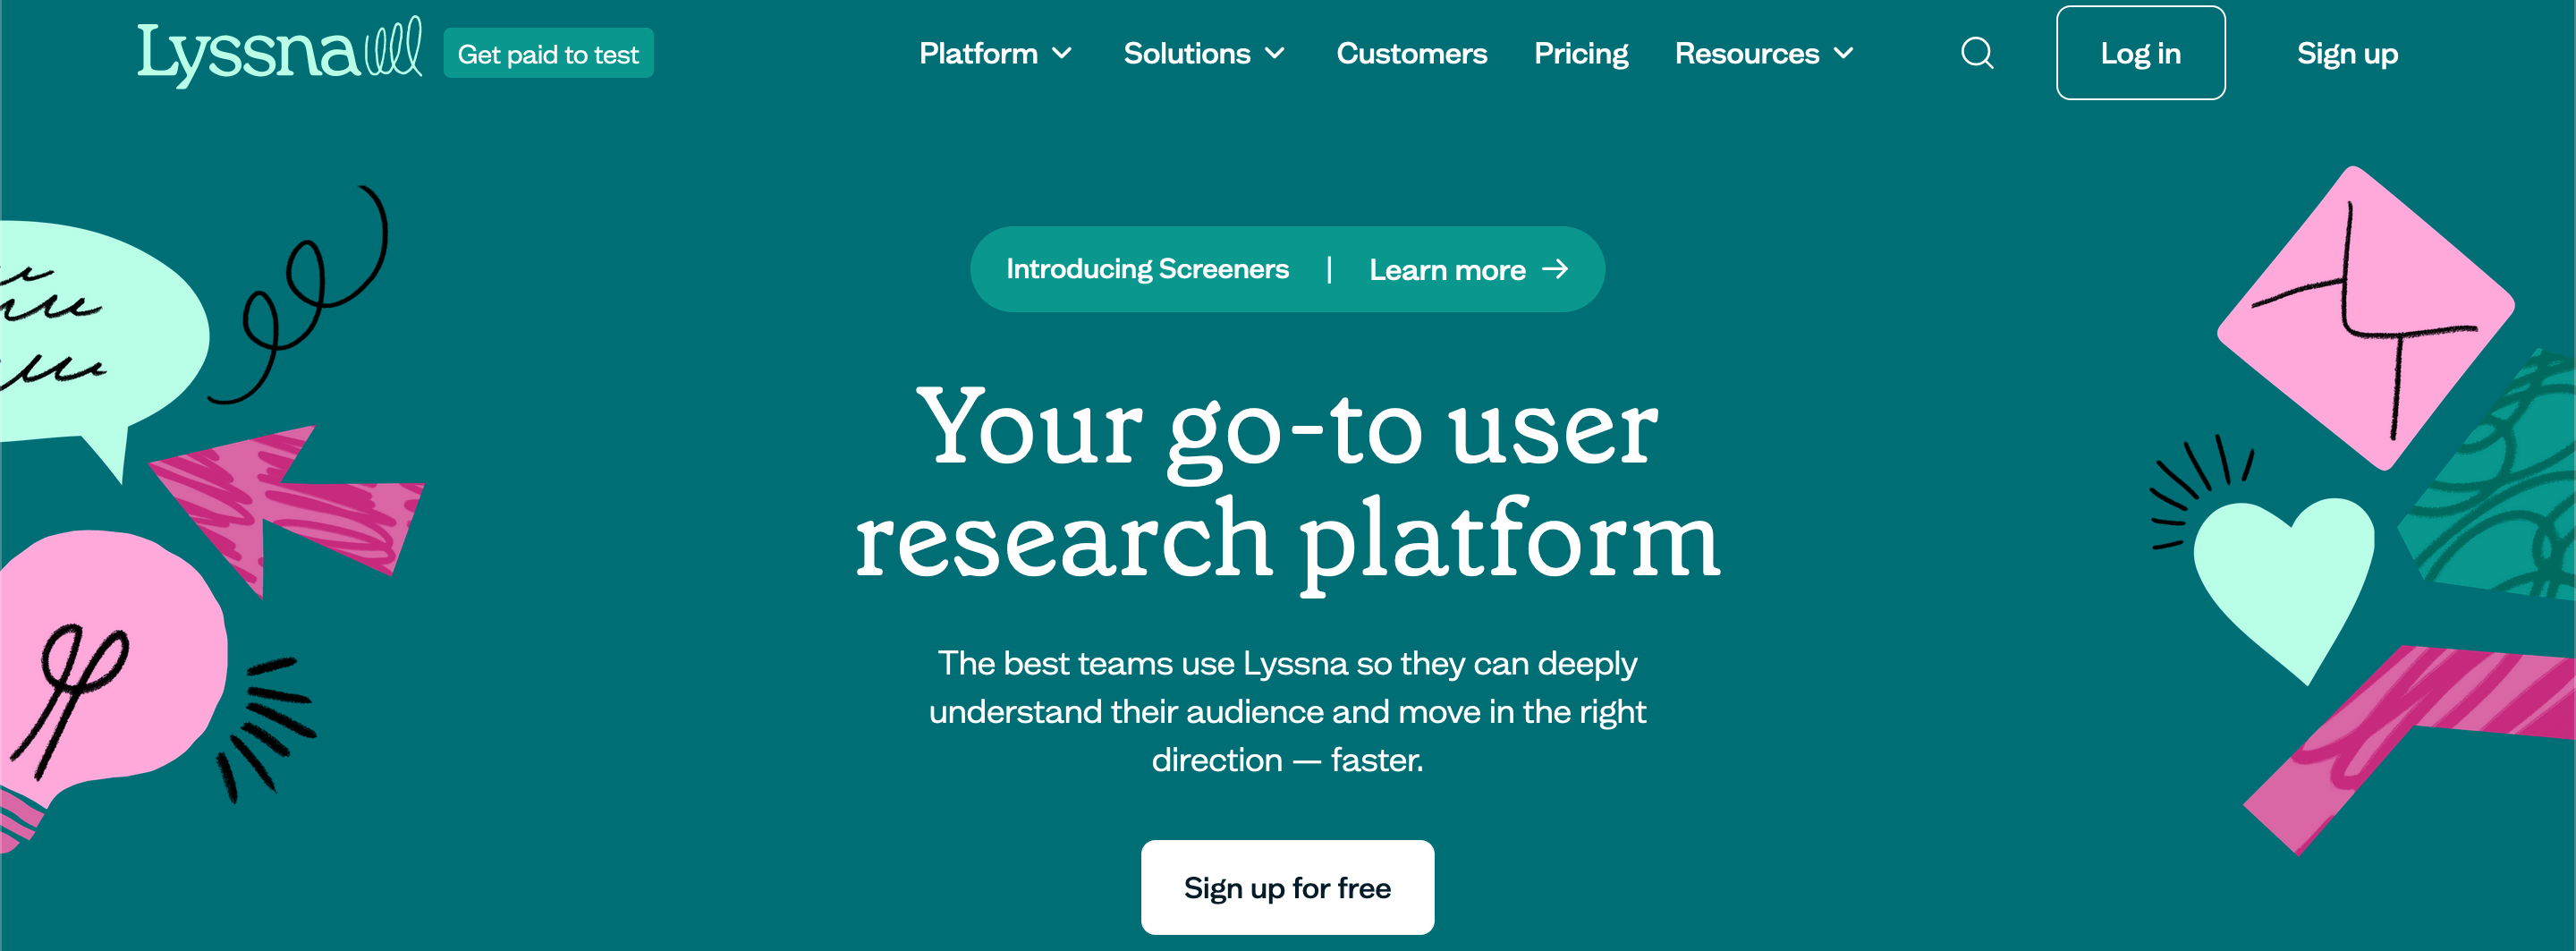Image resolution: width=2576 pixels, height=951 pixels.
Task: Switch to the Customers nav item
Action: [1411, 53]
